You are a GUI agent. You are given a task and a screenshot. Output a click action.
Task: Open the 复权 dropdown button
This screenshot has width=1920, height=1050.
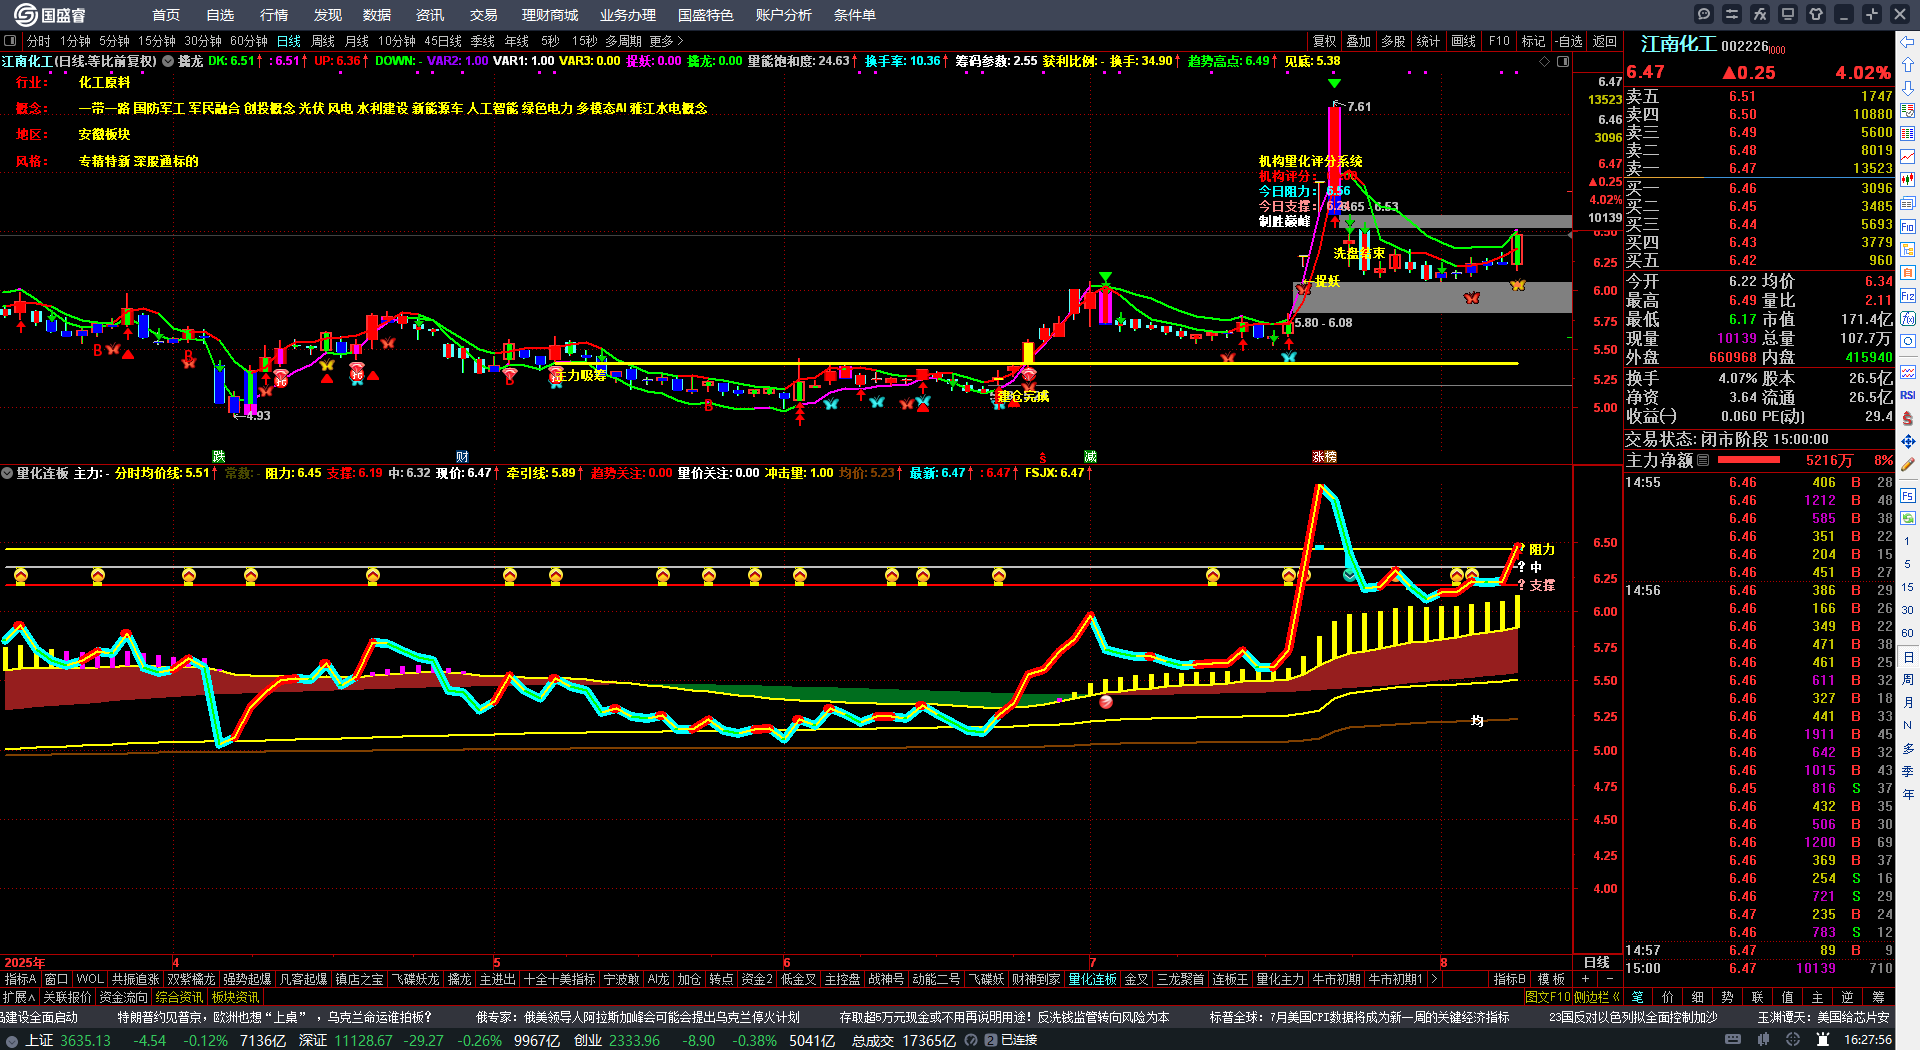[x=1325, y=41]
